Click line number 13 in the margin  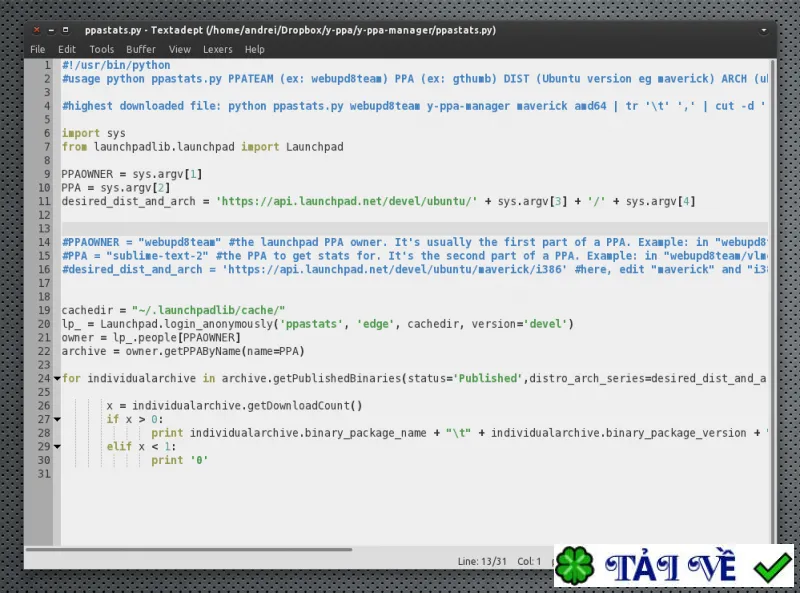pyautogui.click(x=44, y=229)
